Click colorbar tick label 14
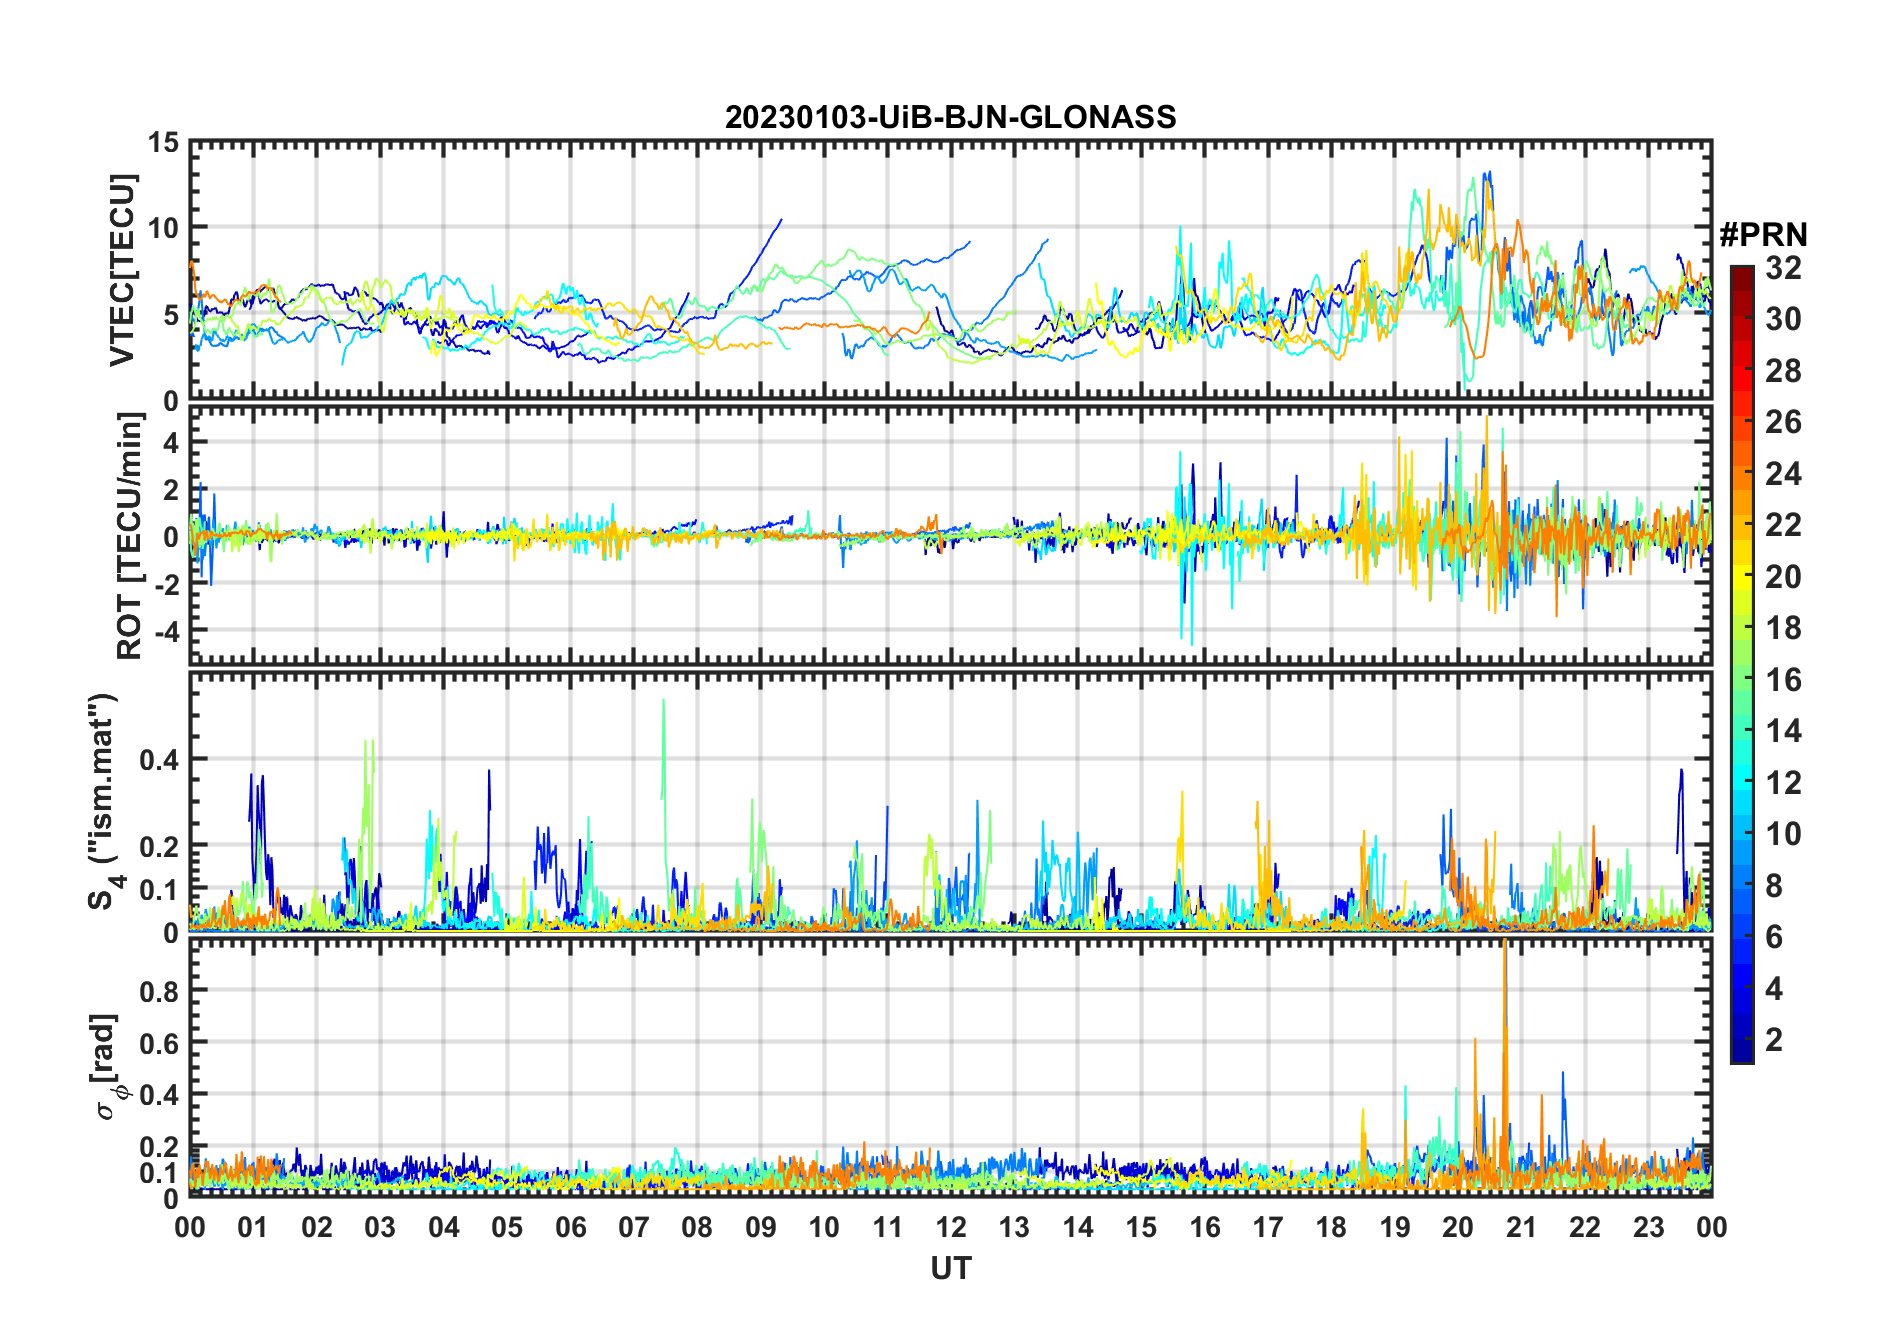This screenshot has width=1902, height=1330. 1783,730
